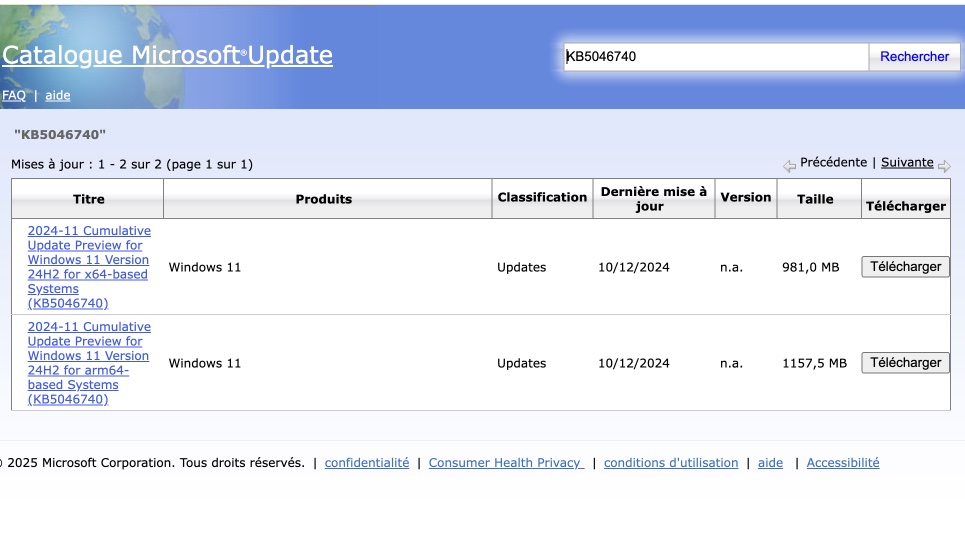Screen dimensions: 965x547
Task: Sort results by Titre column header
Action: pos(89,199)
